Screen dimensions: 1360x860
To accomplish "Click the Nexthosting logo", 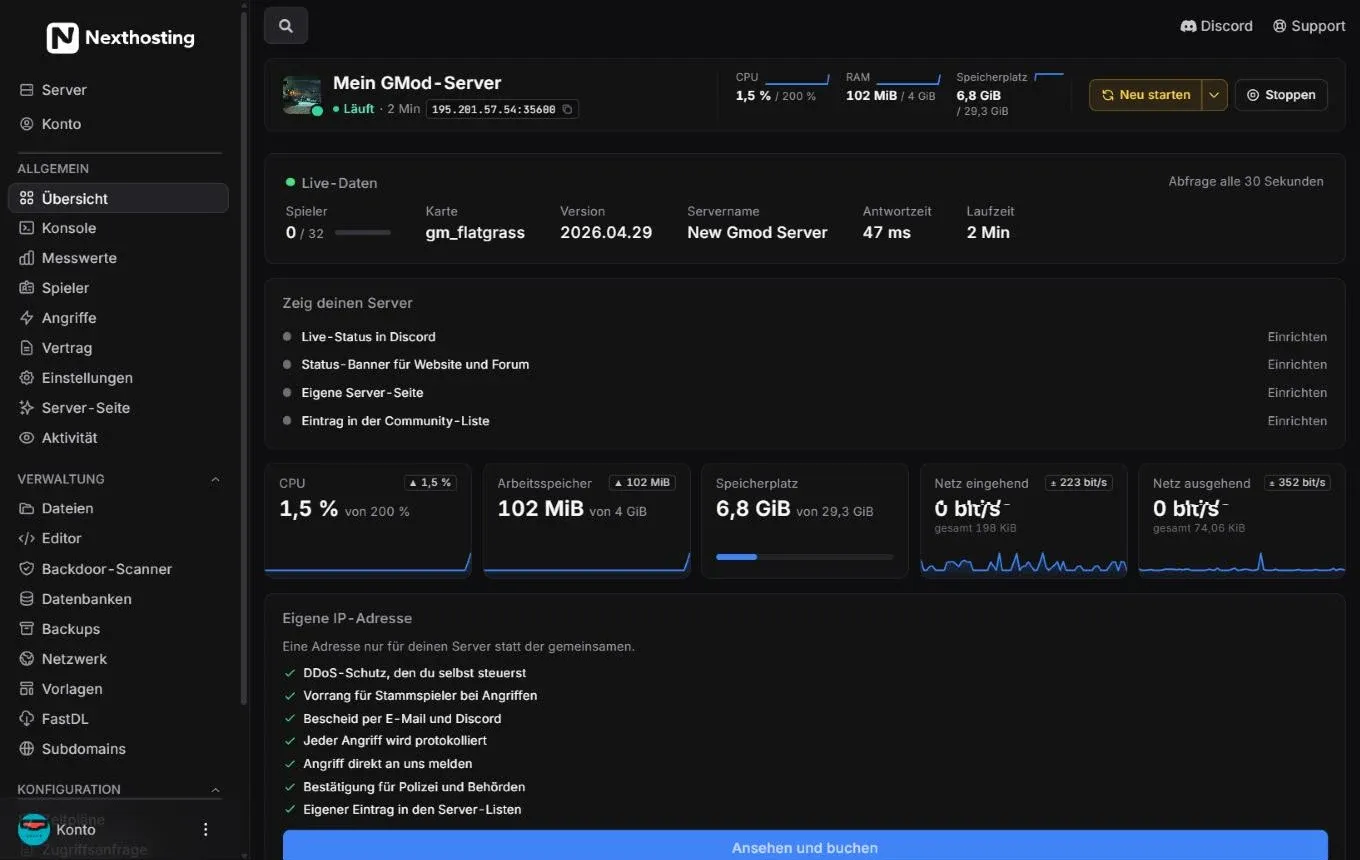I will tap(121, 38).
